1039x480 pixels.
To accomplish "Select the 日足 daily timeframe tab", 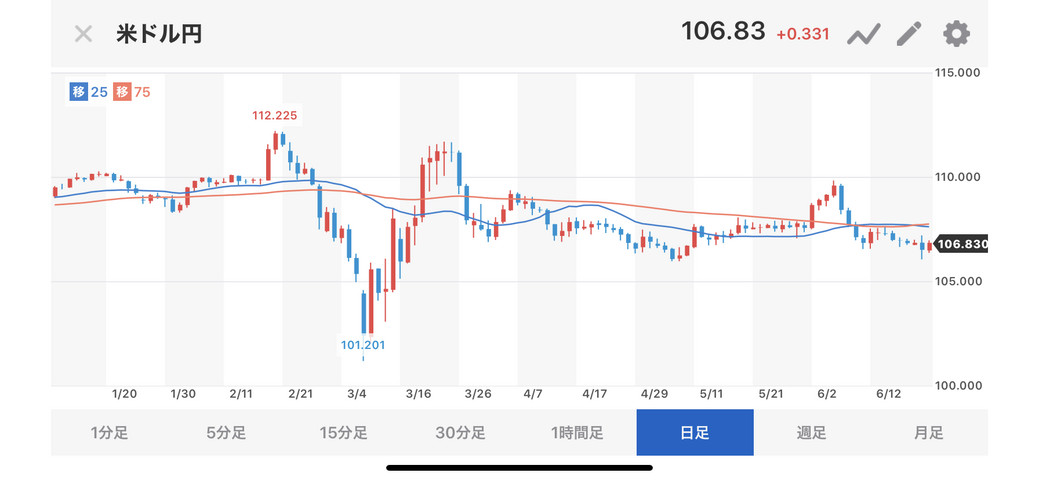I will tap(694, 433).
